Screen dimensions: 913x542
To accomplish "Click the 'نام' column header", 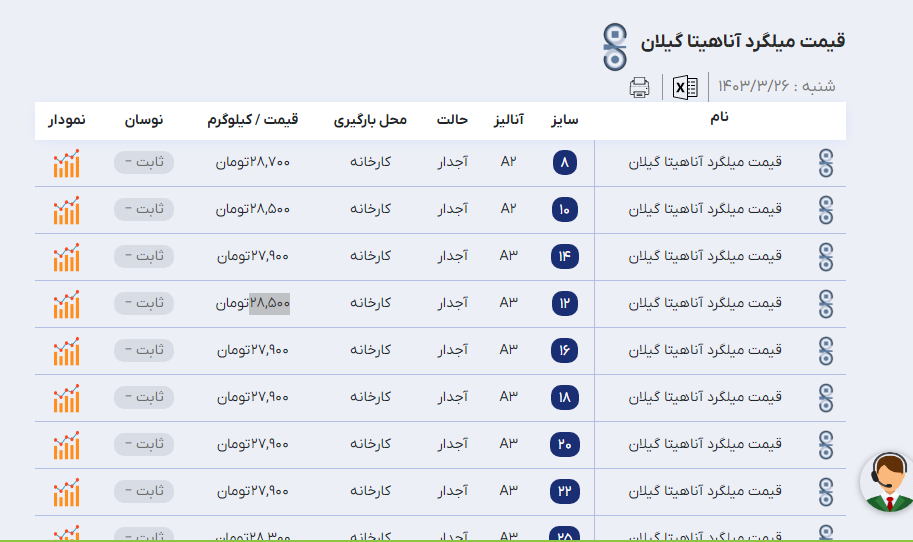I will [719, 119].
